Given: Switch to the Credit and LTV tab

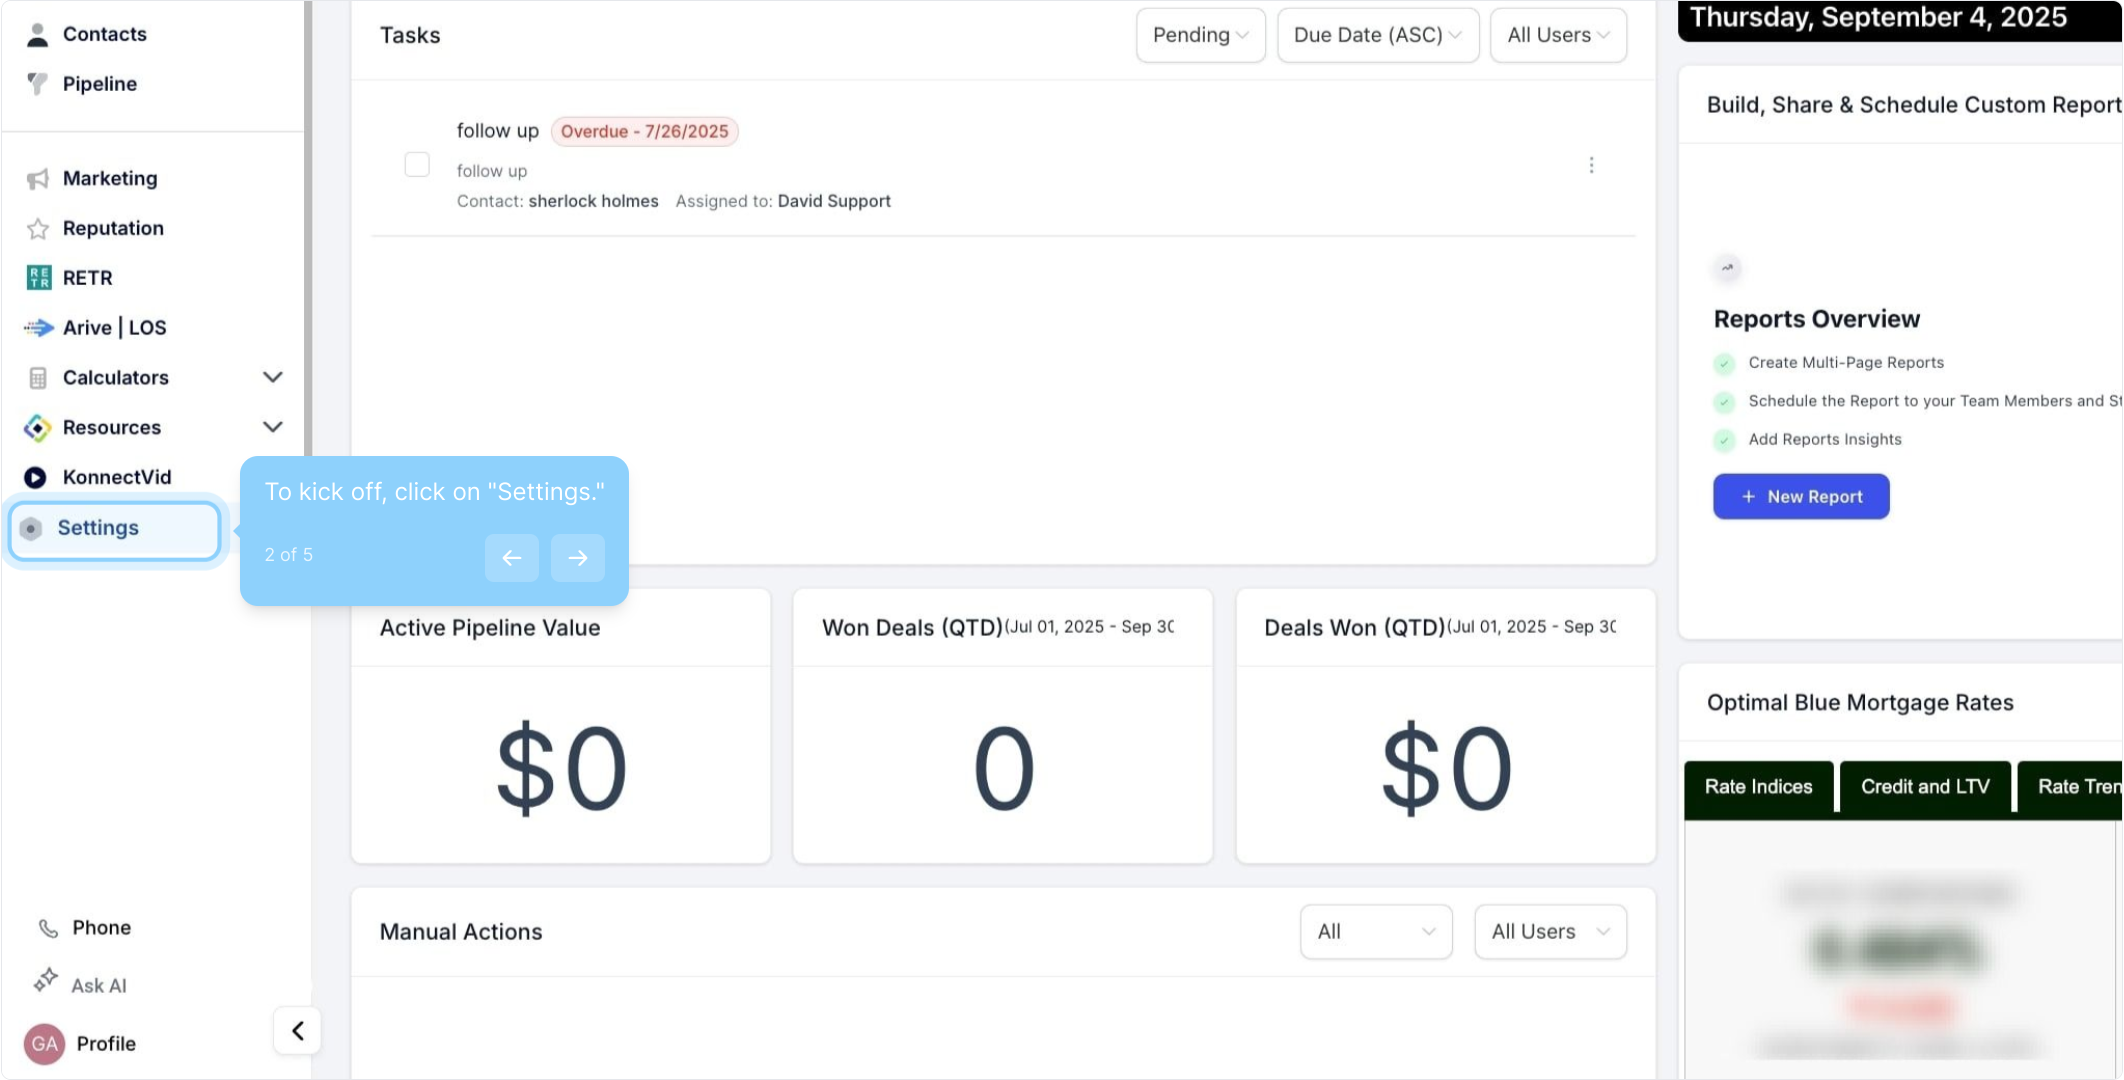Looking at the screenshot, I should point(1924,787).
